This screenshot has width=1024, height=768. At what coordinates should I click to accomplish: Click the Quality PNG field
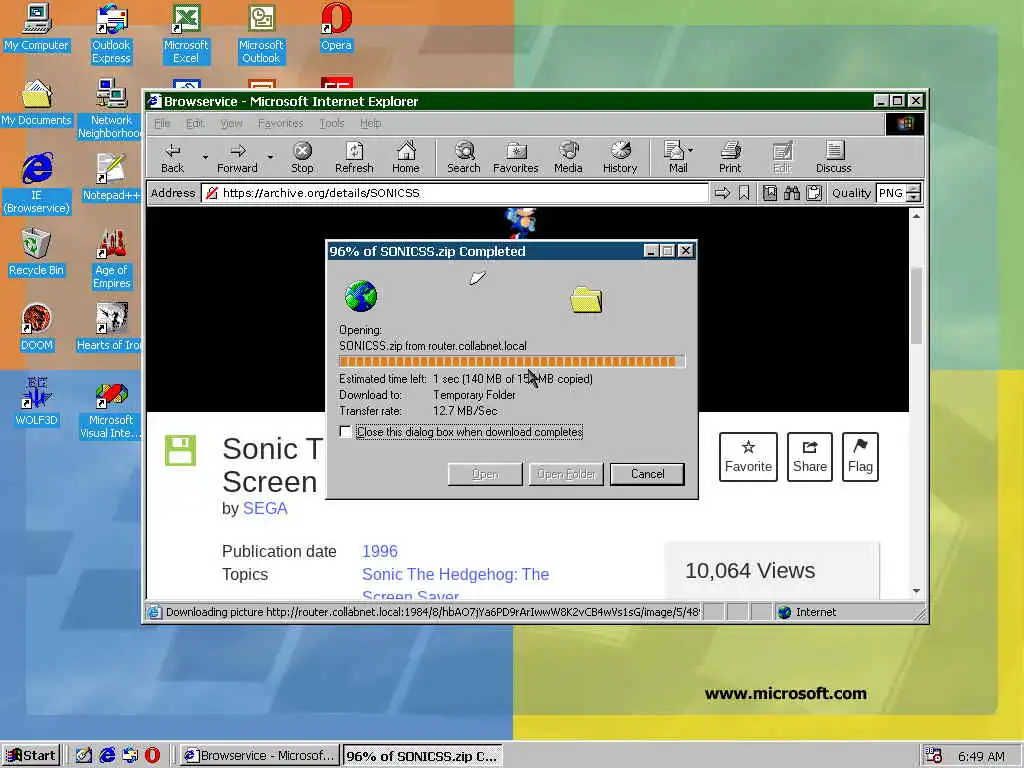(891, 193)
